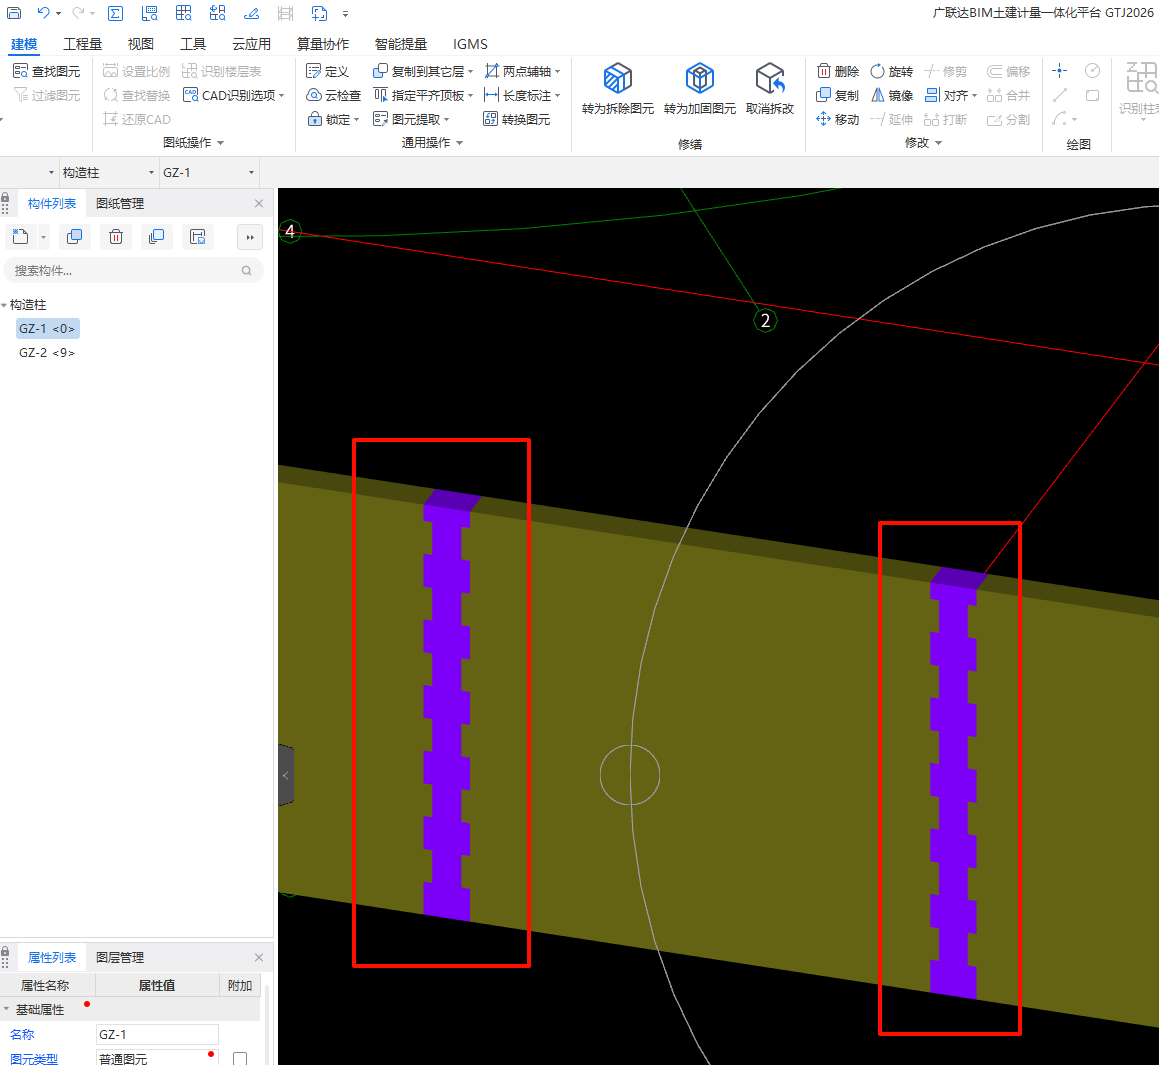Open the 构造柱 component type dropdown

coord(152,172)
